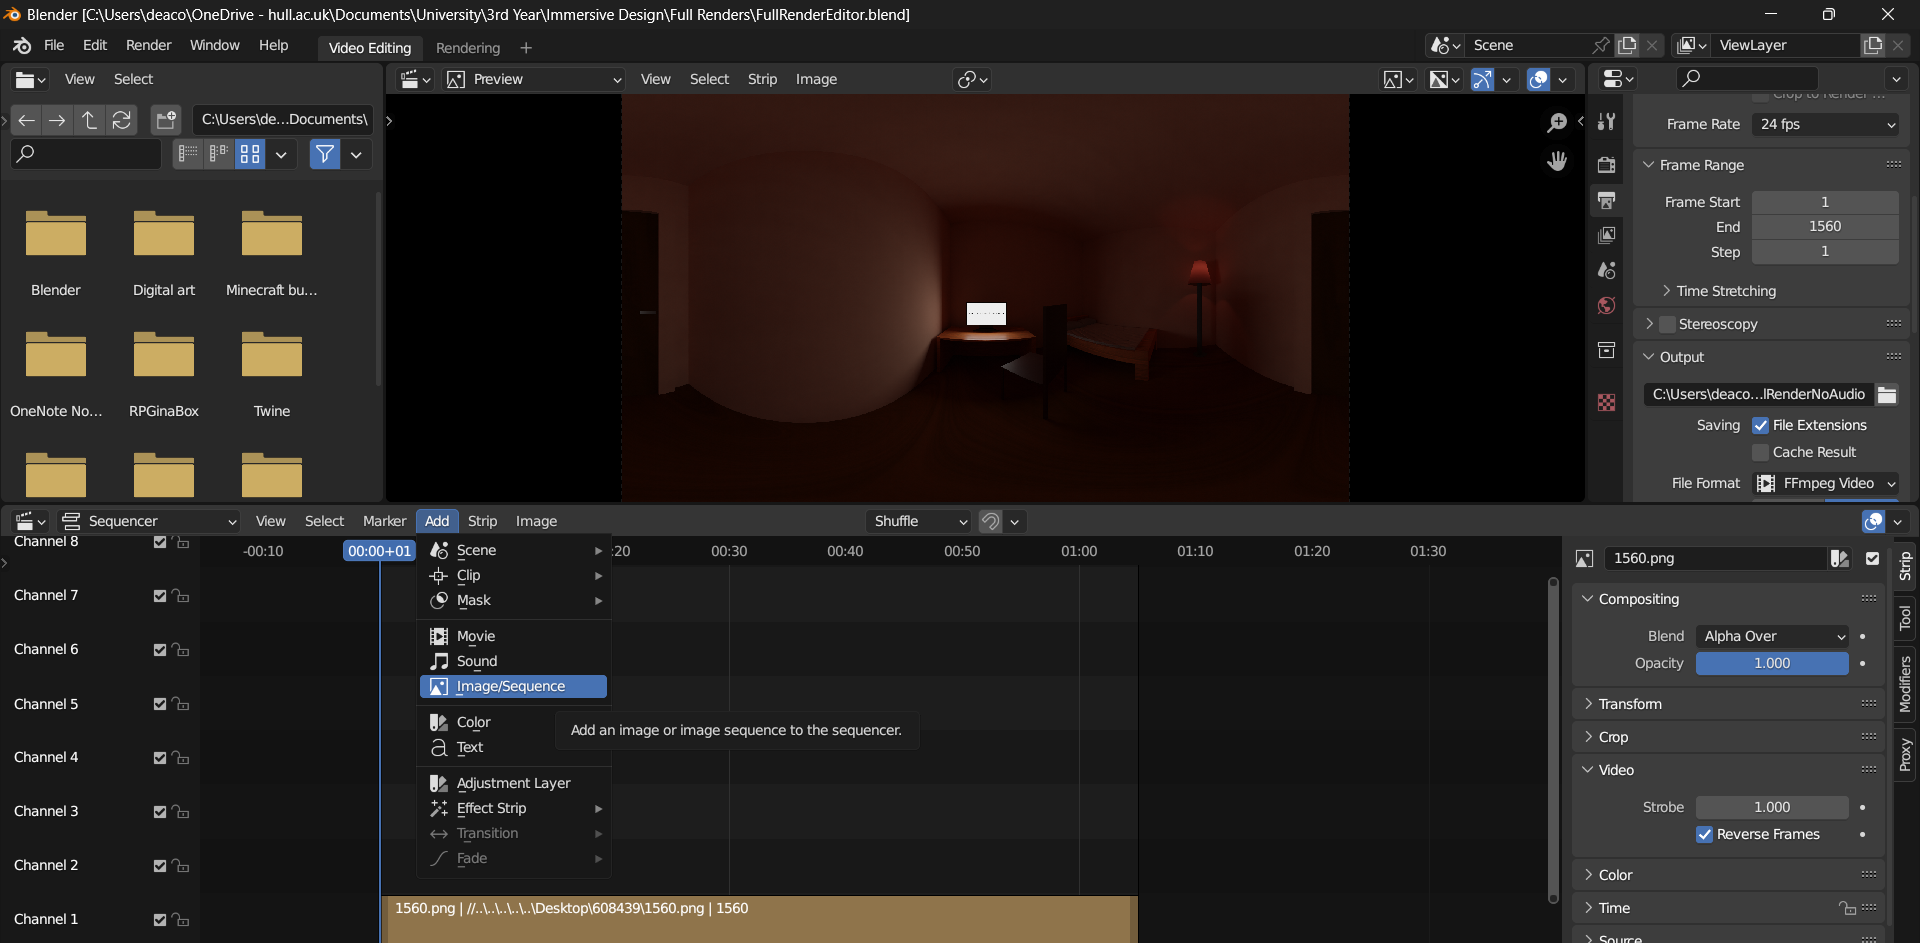Open View Layer properties tab icon
The height and width of the screenshot is (943, 1920).
[1606, 235]
